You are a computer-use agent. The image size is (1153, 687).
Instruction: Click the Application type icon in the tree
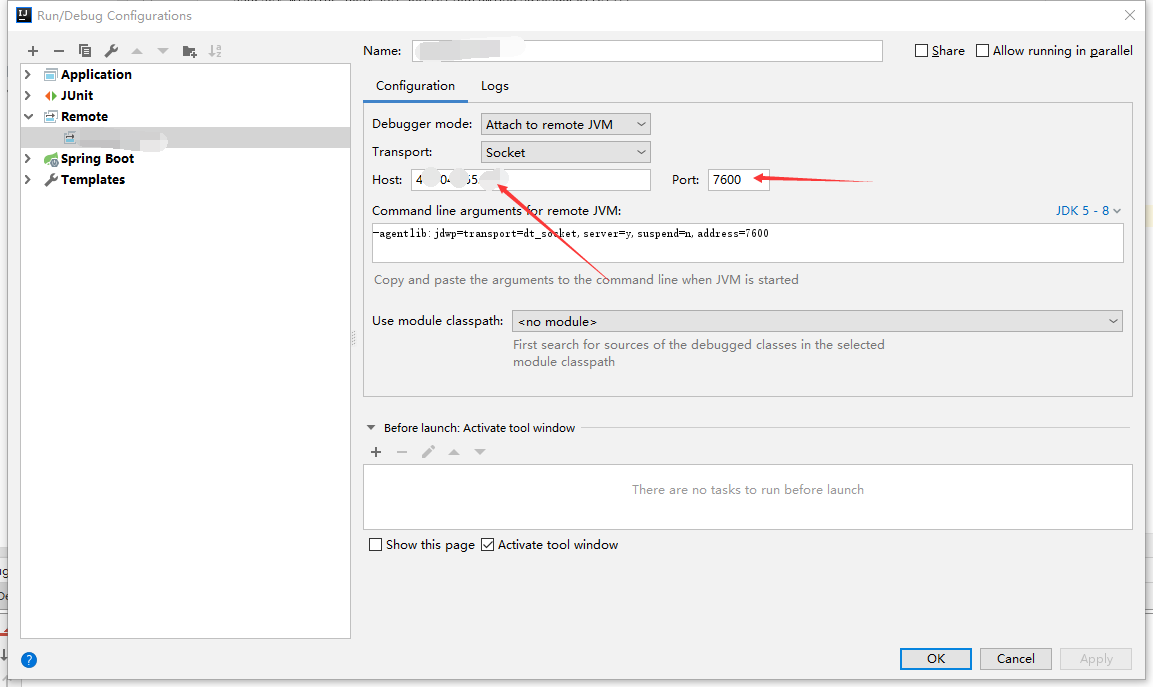click(51, 74)
